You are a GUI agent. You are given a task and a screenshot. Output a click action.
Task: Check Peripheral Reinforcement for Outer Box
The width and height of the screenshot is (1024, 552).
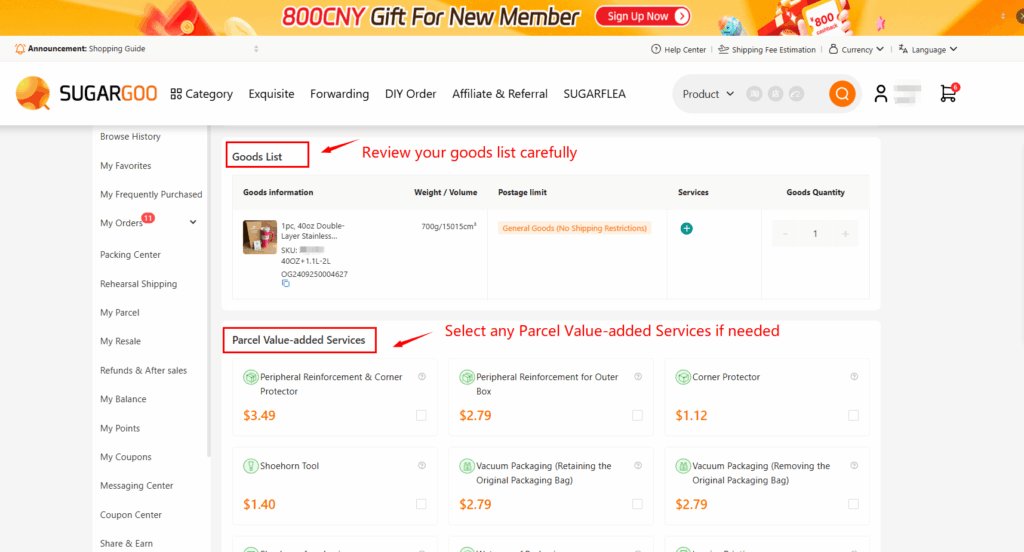point(637,415)
